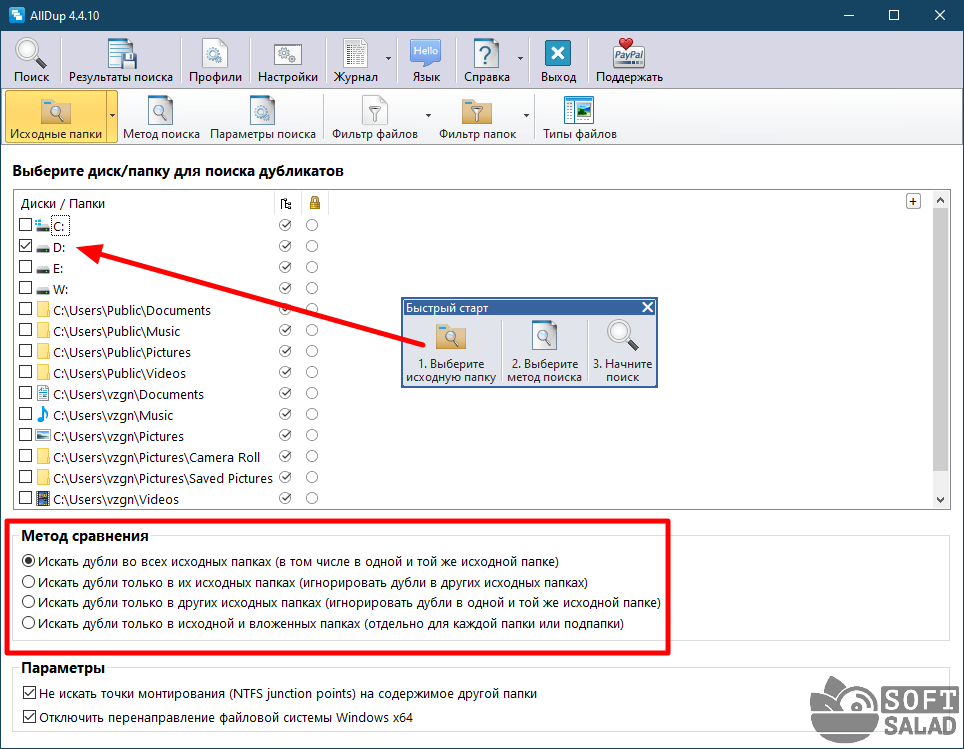Check the C: drive checkbox
Viewport: 964px width, 749px height.
tap(26, 226)
